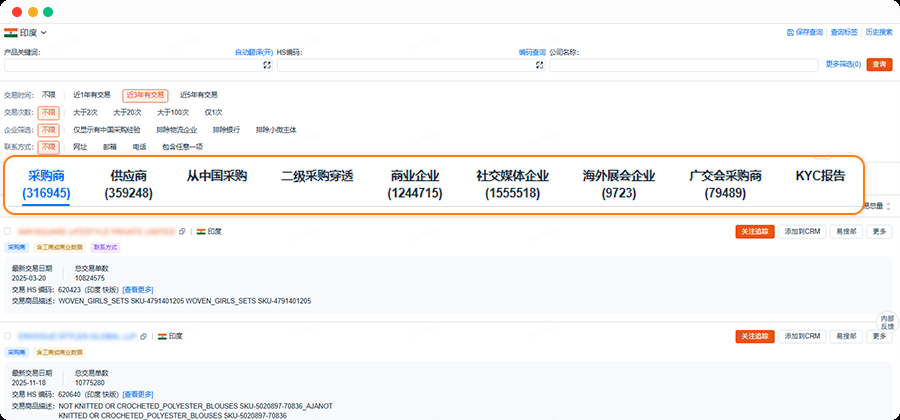Switch to the 供应商 tab
The height and width of the screenshot is (420, 900).
[128, 184]
